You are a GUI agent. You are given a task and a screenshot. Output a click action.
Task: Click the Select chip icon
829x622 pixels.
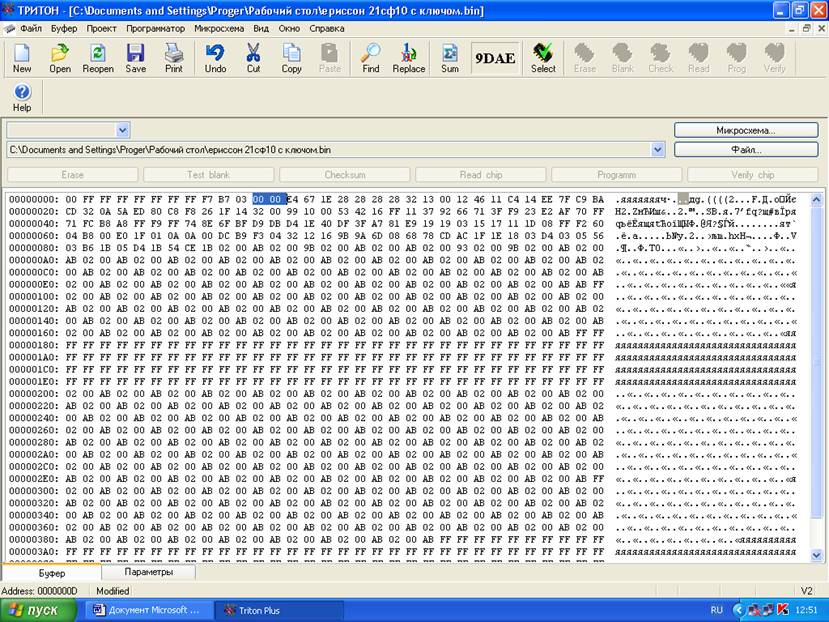pyautogui.click(x=543, y=58)
